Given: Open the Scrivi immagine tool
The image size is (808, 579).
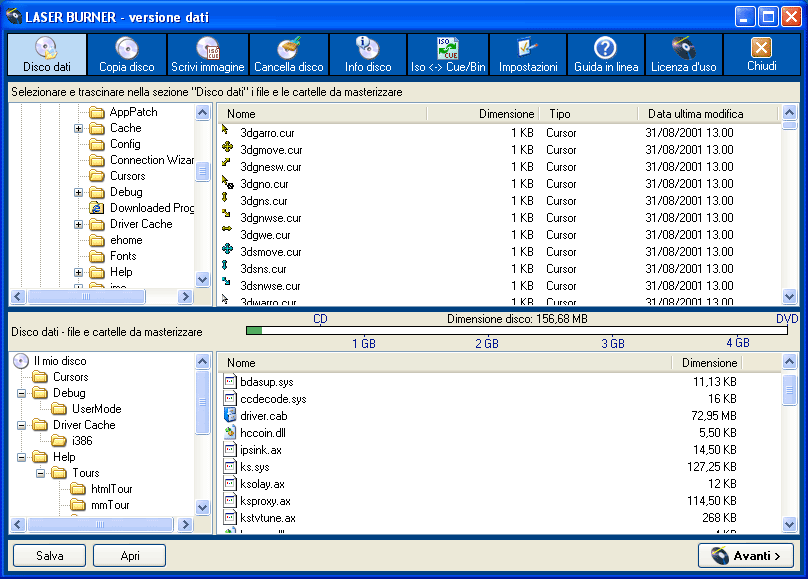Looking at the screenshot, I should click(x=208, y=55).
